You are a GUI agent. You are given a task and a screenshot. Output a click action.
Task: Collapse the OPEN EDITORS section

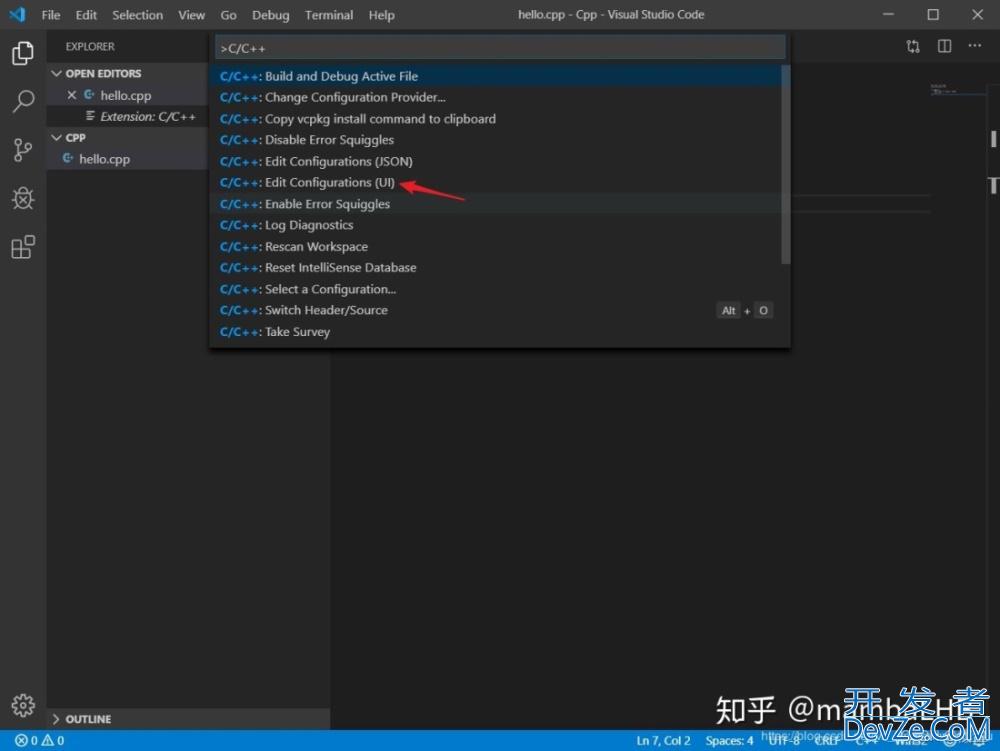point(57,73)
